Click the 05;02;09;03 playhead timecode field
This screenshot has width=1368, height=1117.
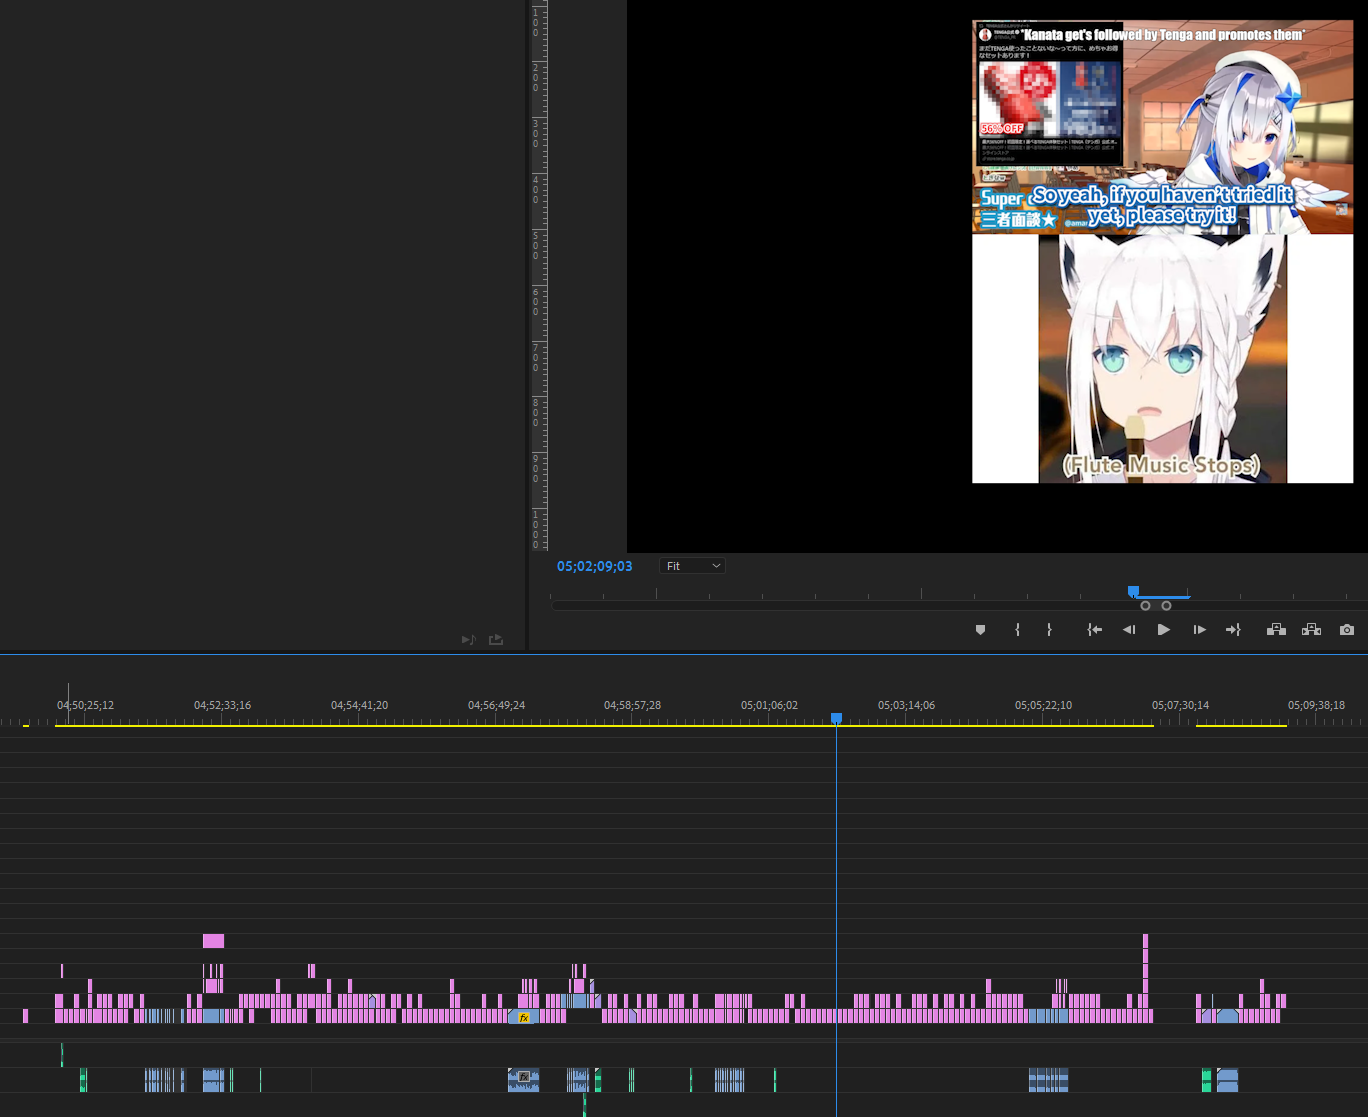(x=595, y=566)
